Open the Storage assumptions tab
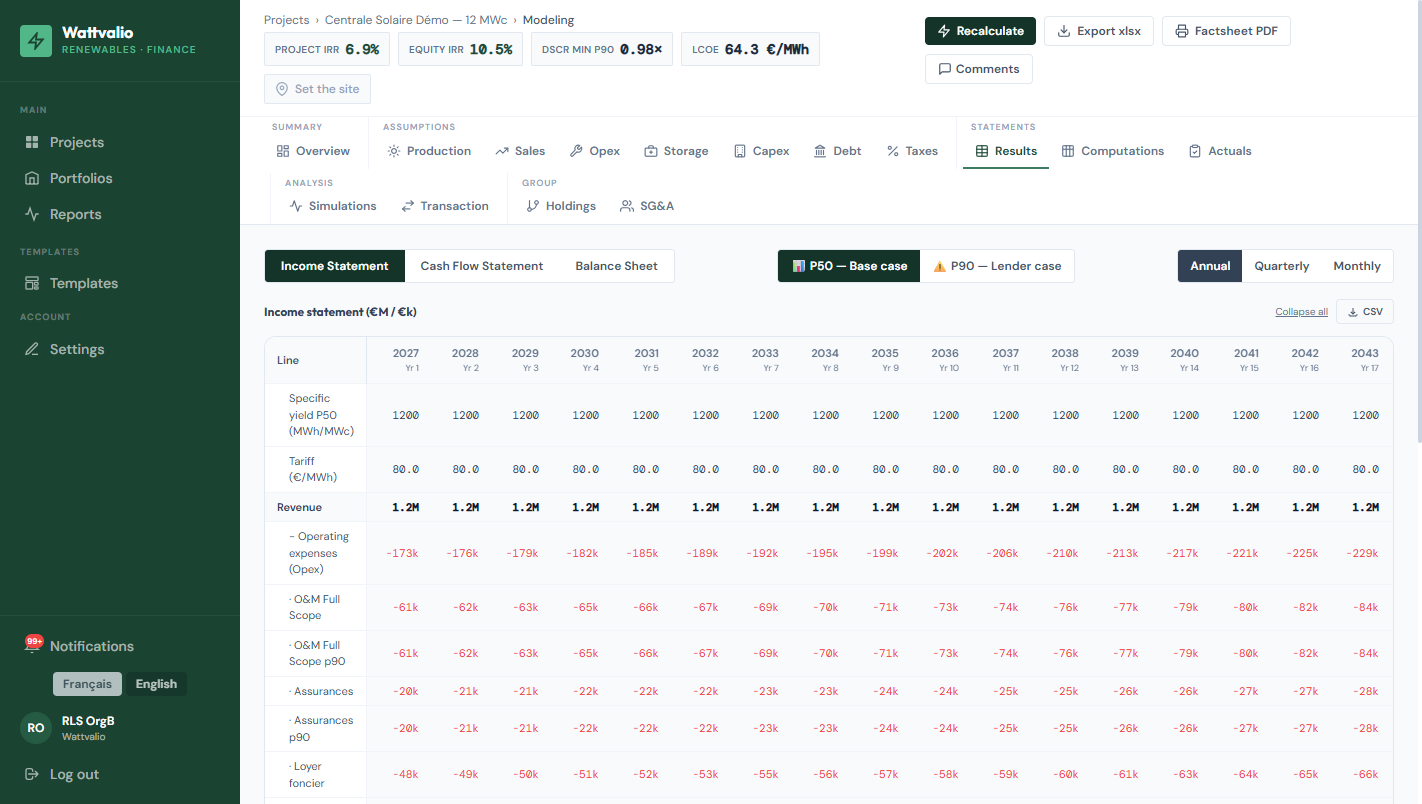Viewport: 1422px width, 804px height. (676, 151)
